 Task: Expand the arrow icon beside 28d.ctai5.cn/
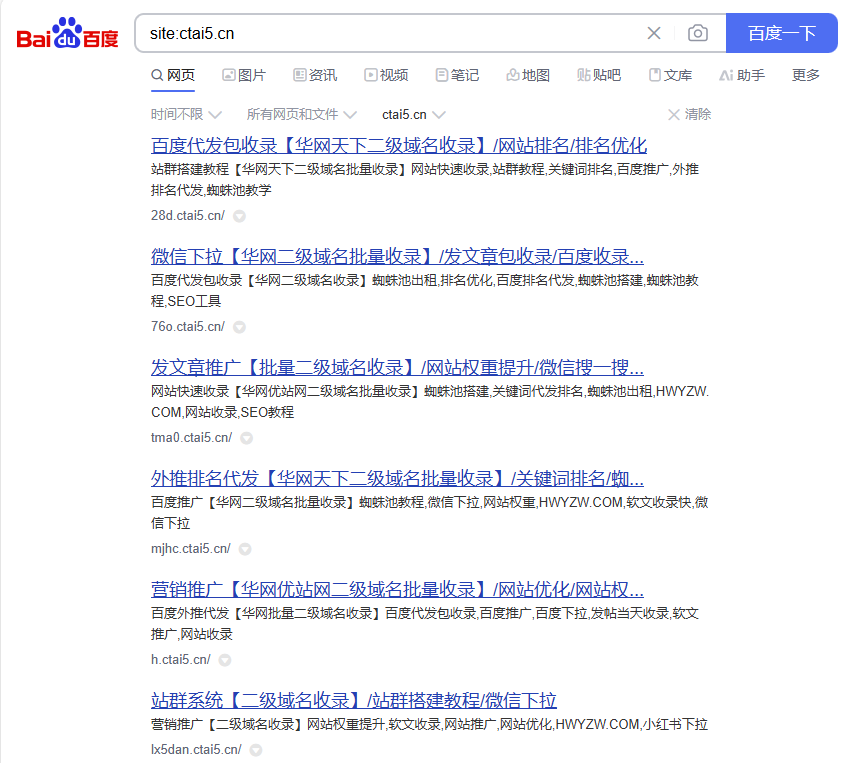click(239, 216)
